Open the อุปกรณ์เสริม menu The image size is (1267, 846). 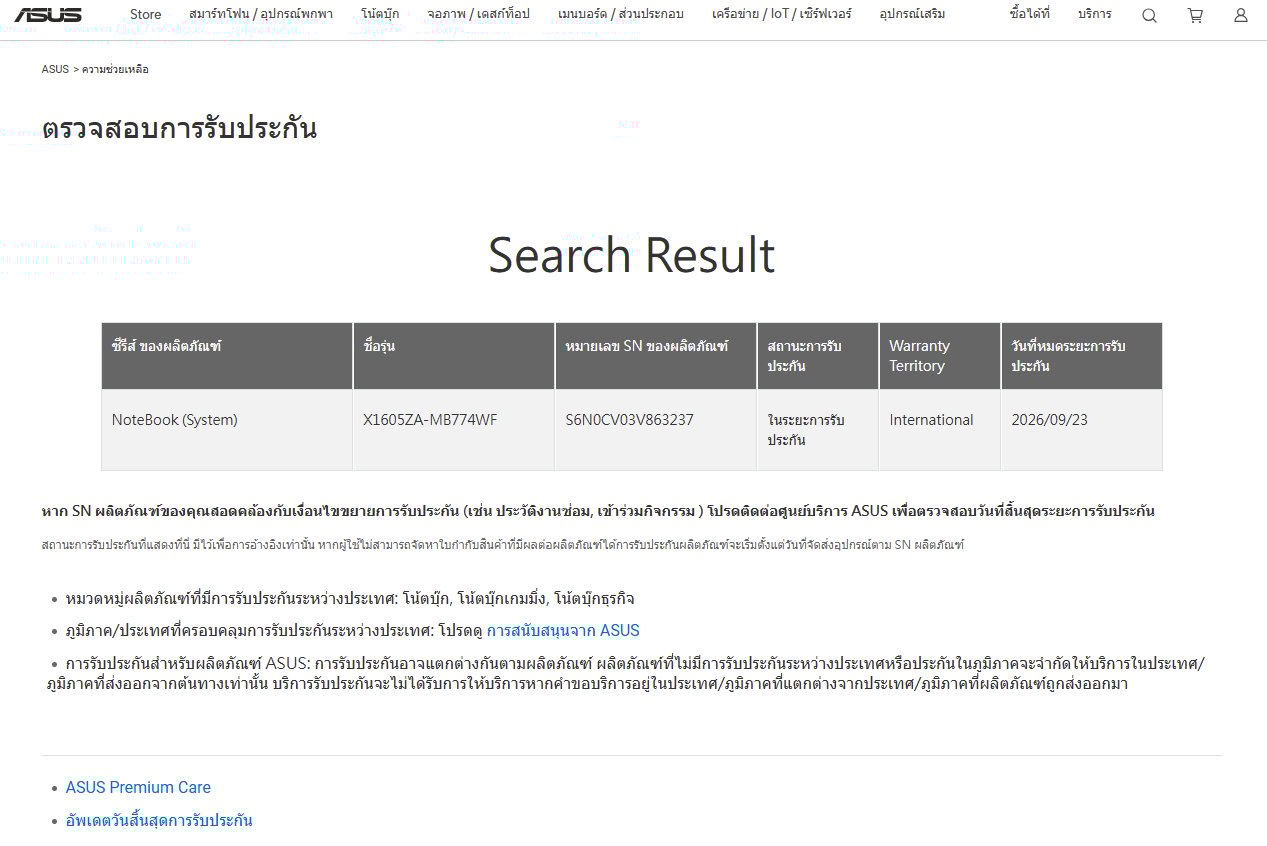[x=912, y=14]
